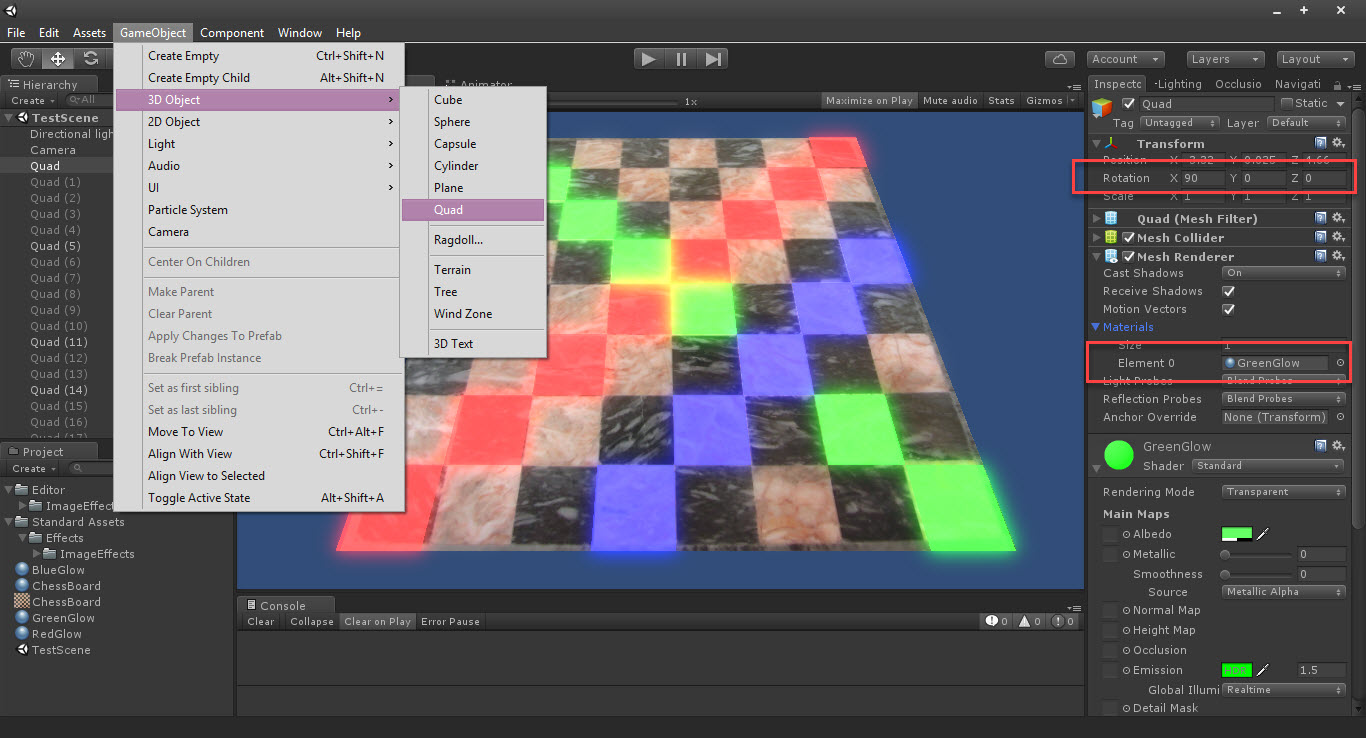1366x738 pixels.
Task: Open the Layers dropdown
Action: tap(1225, 59)
